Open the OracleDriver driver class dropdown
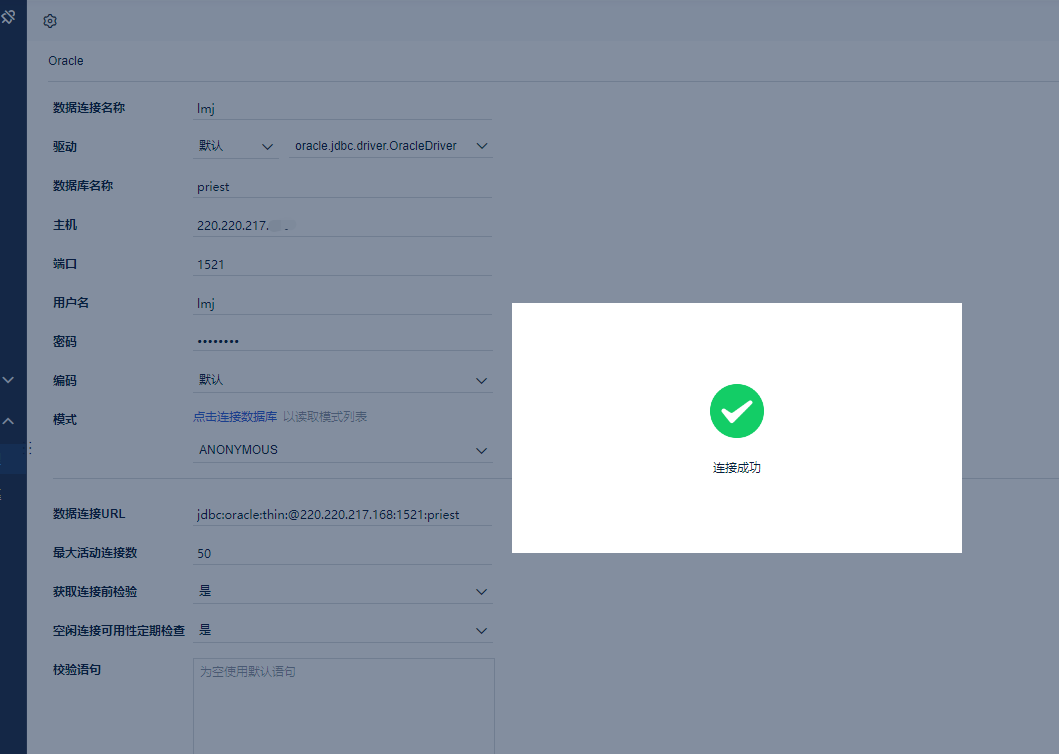1059x754 pixels. 390,146
